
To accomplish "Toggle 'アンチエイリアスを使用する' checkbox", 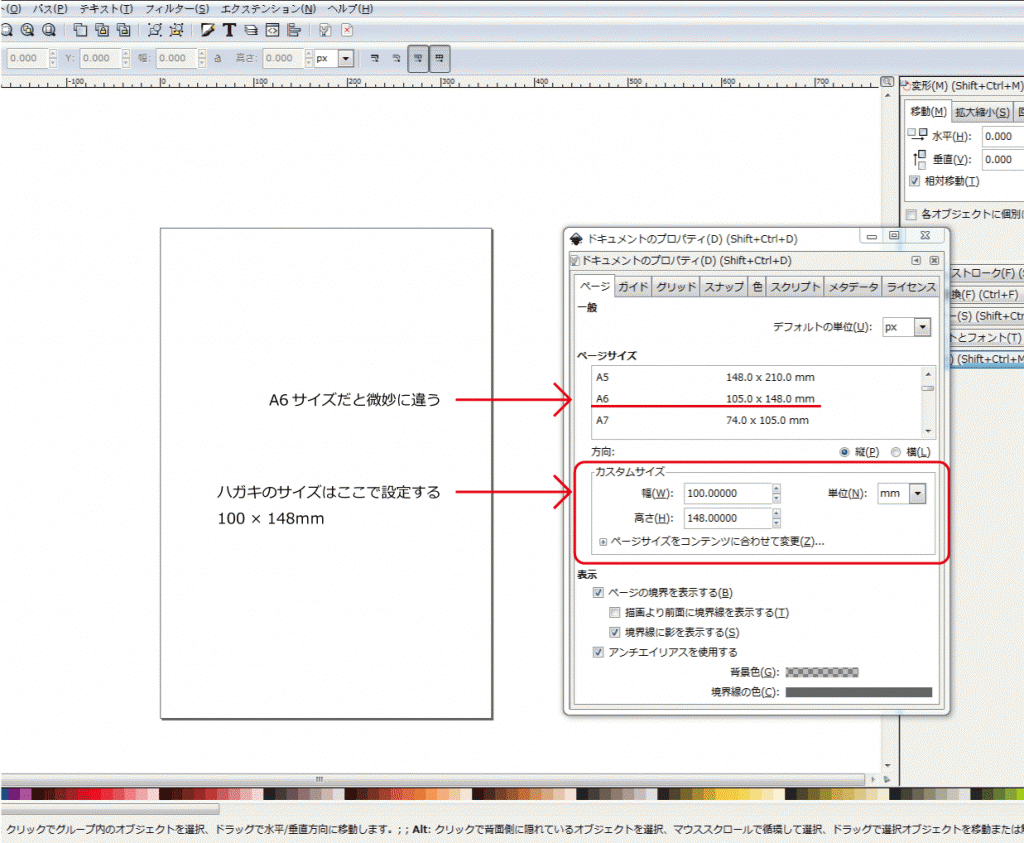I will pos(598,652).
